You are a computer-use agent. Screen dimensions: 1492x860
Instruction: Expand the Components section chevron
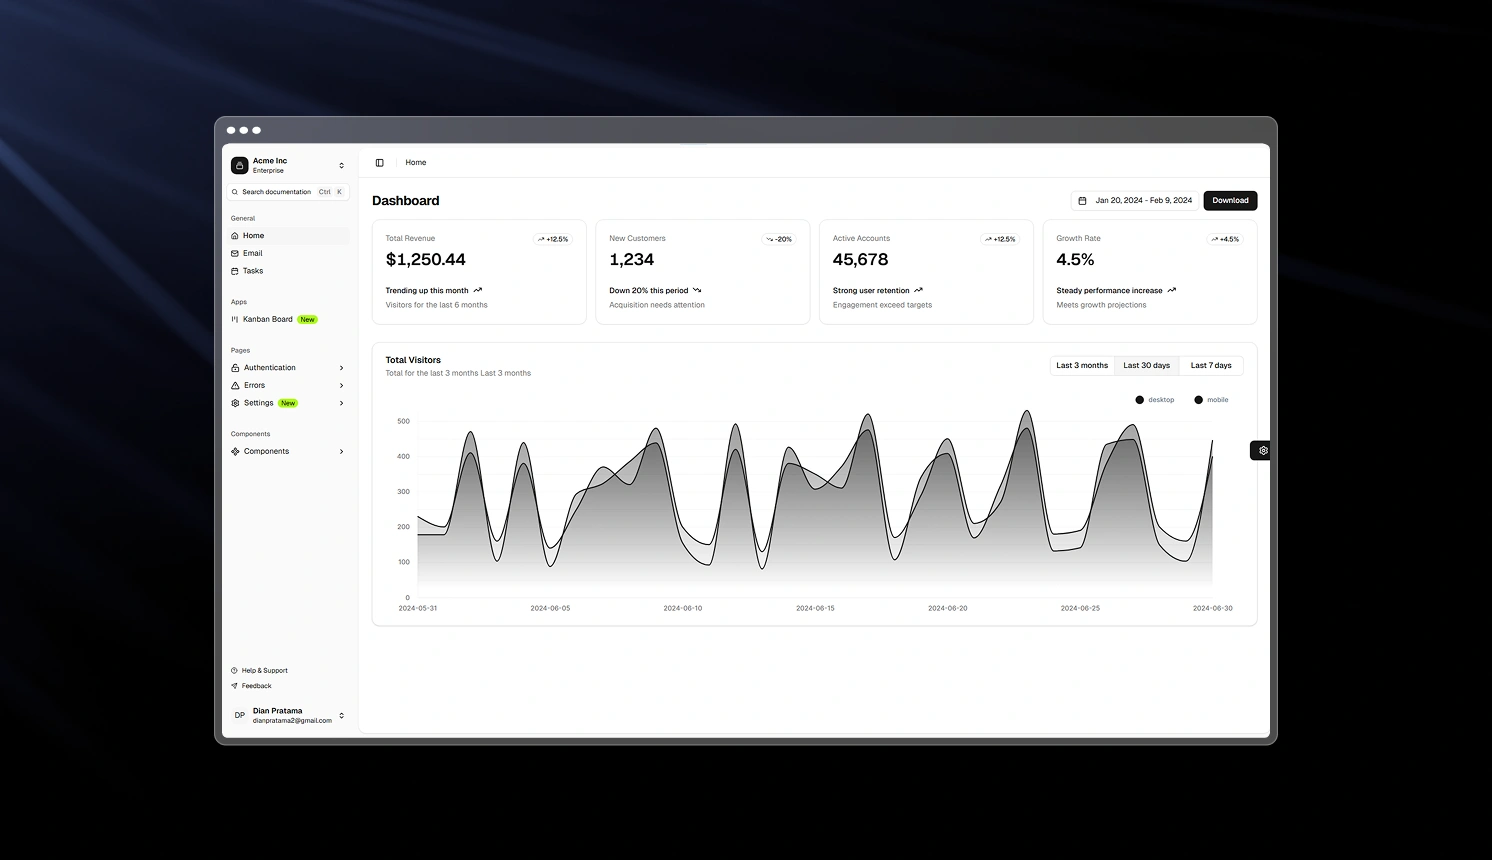pos(341,451)
